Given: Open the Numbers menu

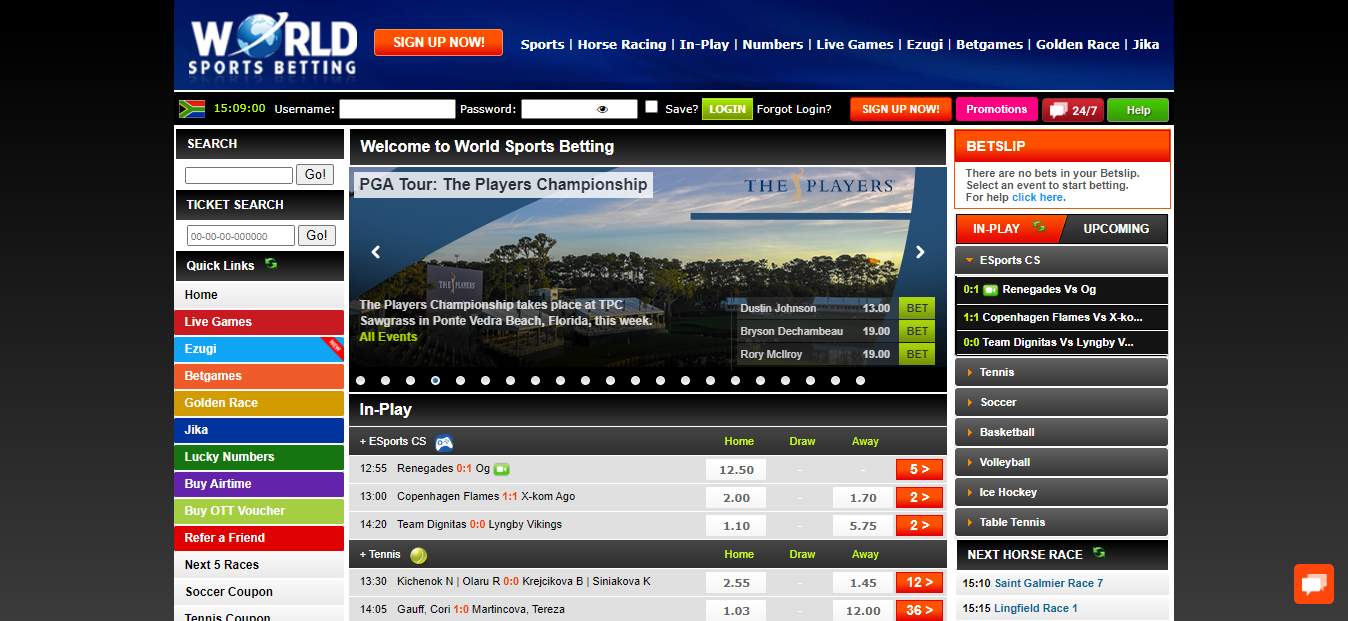Looking at the screenshot, I should [773, 44].
